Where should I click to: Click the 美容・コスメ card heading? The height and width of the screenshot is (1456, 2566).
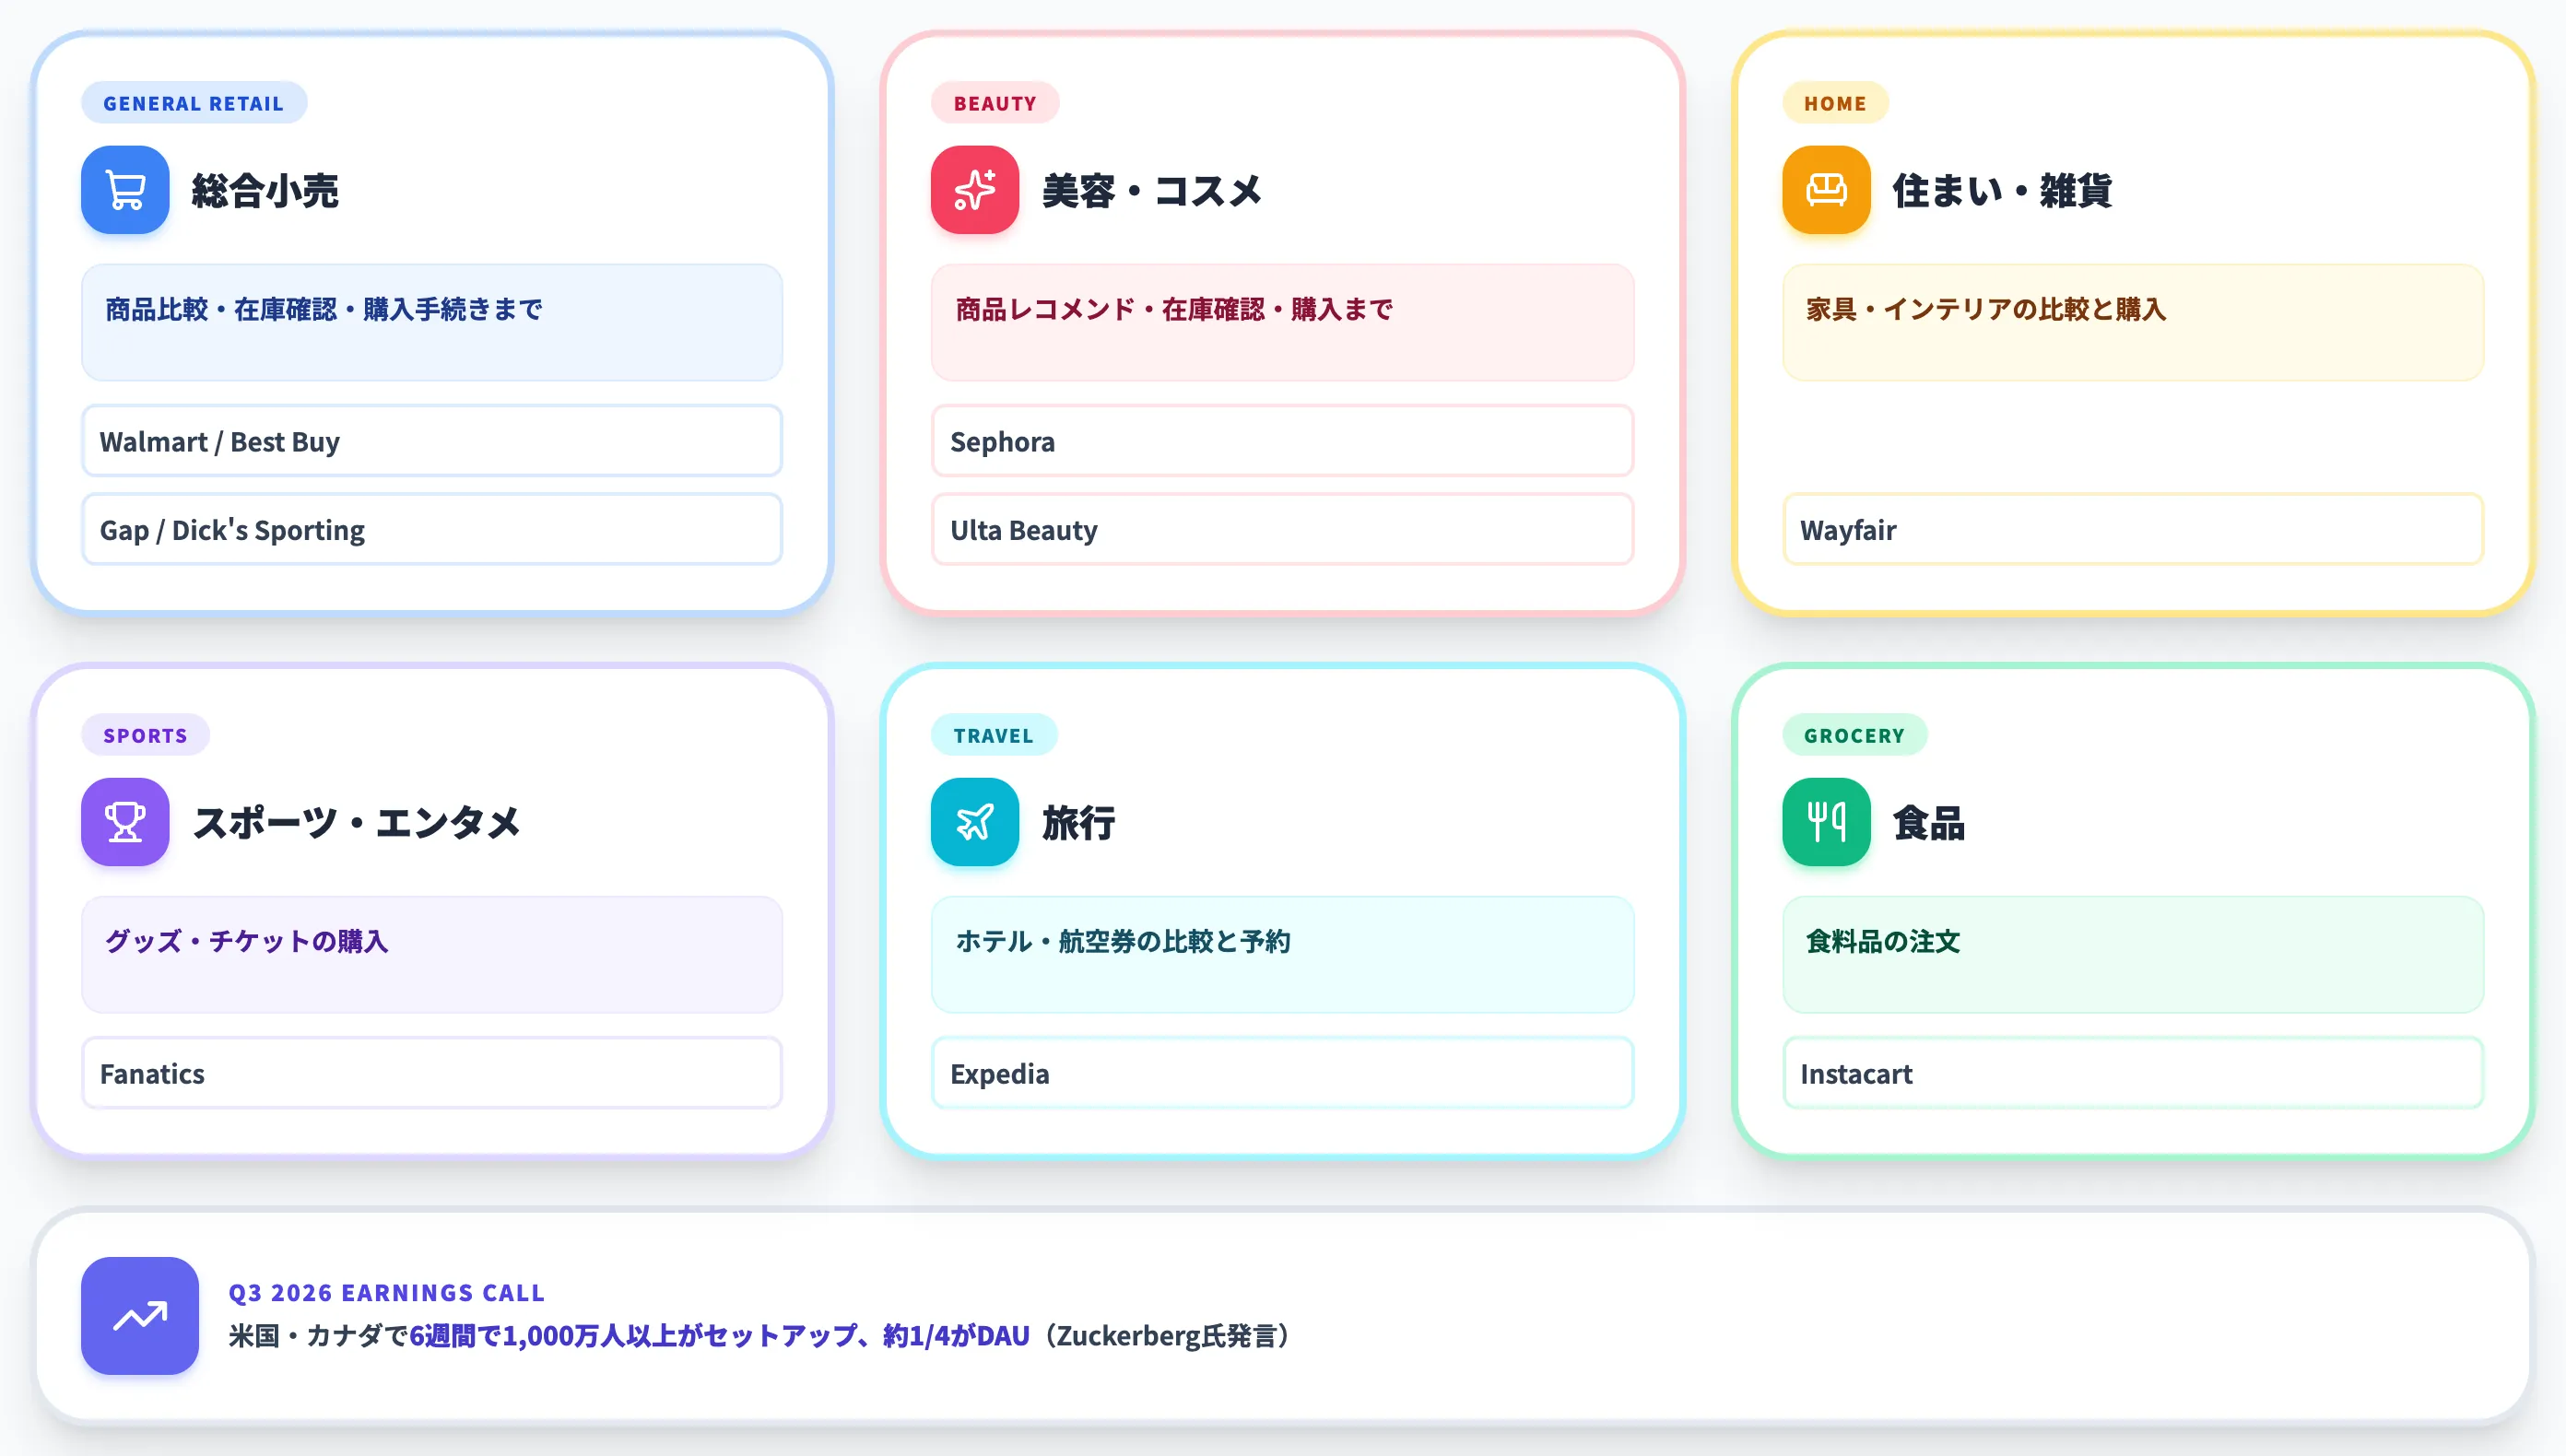click(x=1152, y=190)
